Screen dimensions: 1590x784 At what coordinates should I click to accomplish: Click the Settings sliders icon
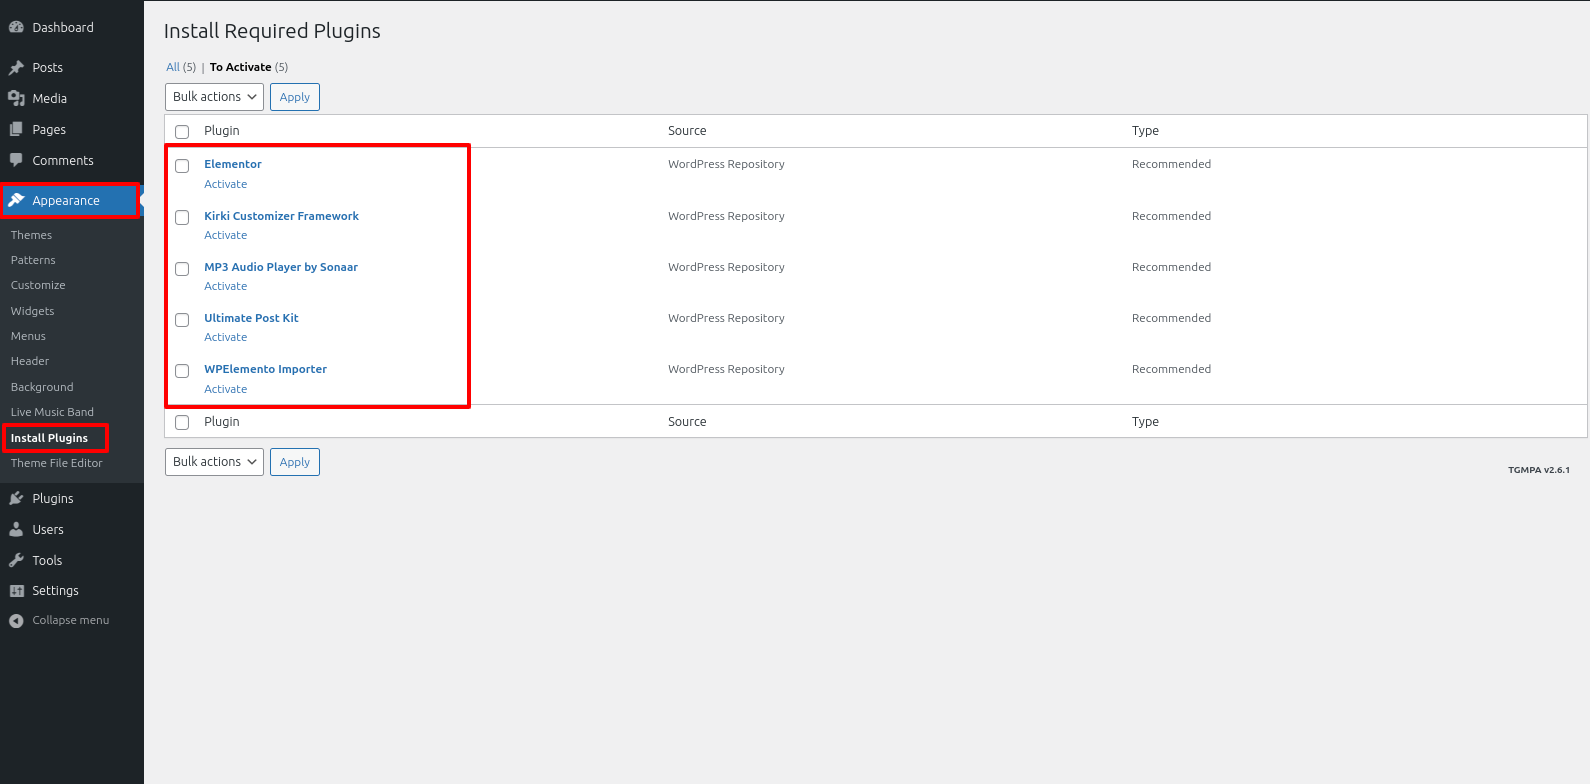[x=16, y=590]
